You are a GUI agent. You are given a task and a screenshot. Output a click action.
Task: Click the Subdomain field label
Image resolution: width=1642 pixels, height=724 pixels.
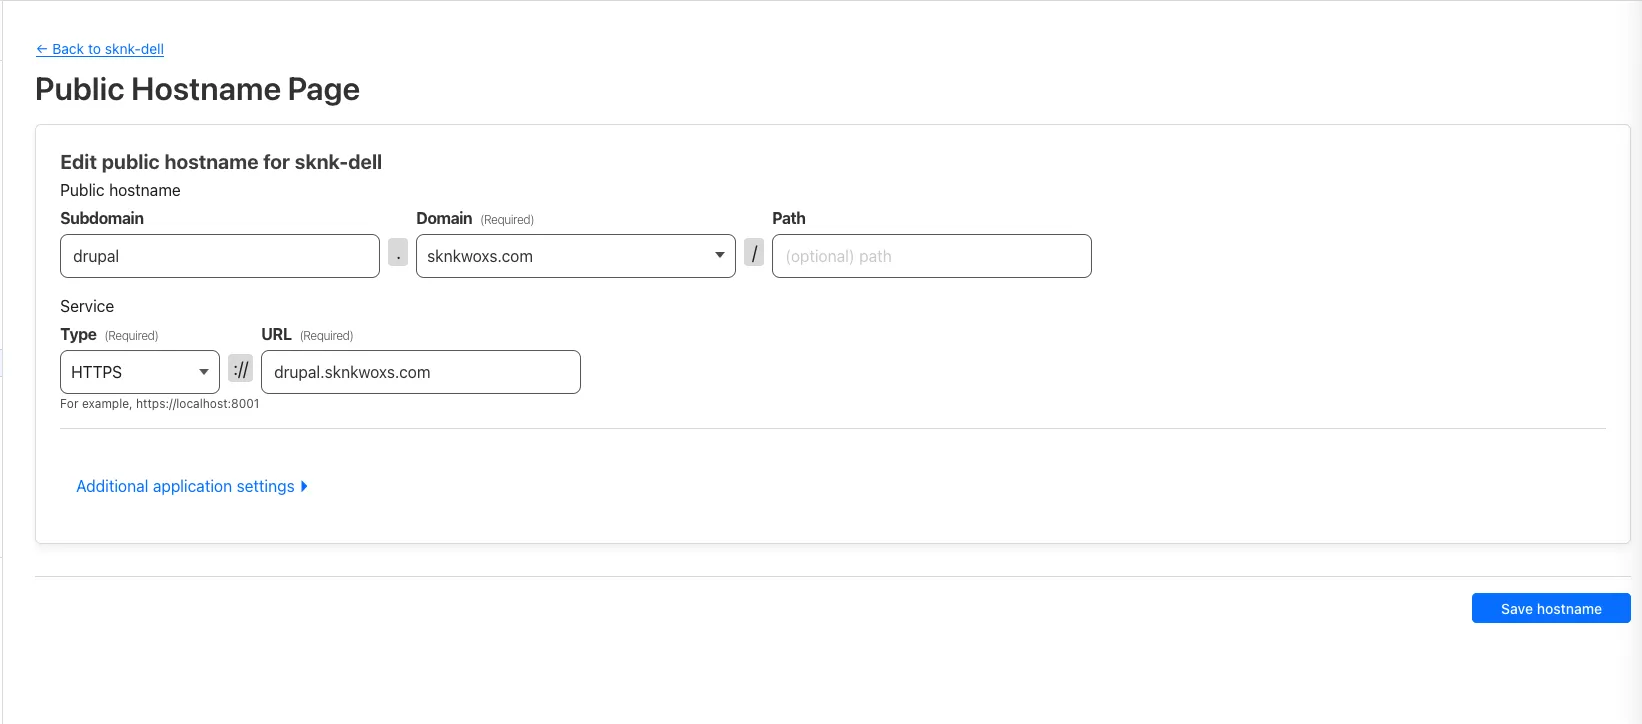(x=102, y=218)
